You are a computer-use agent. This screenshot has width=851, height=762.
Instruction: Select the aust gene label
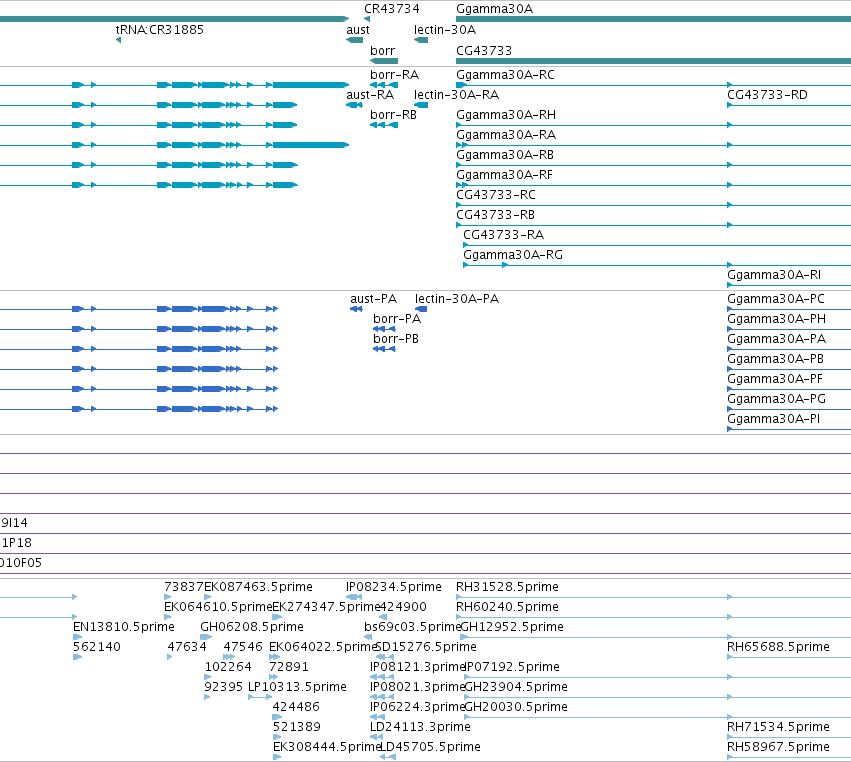(x=358, y=30)
